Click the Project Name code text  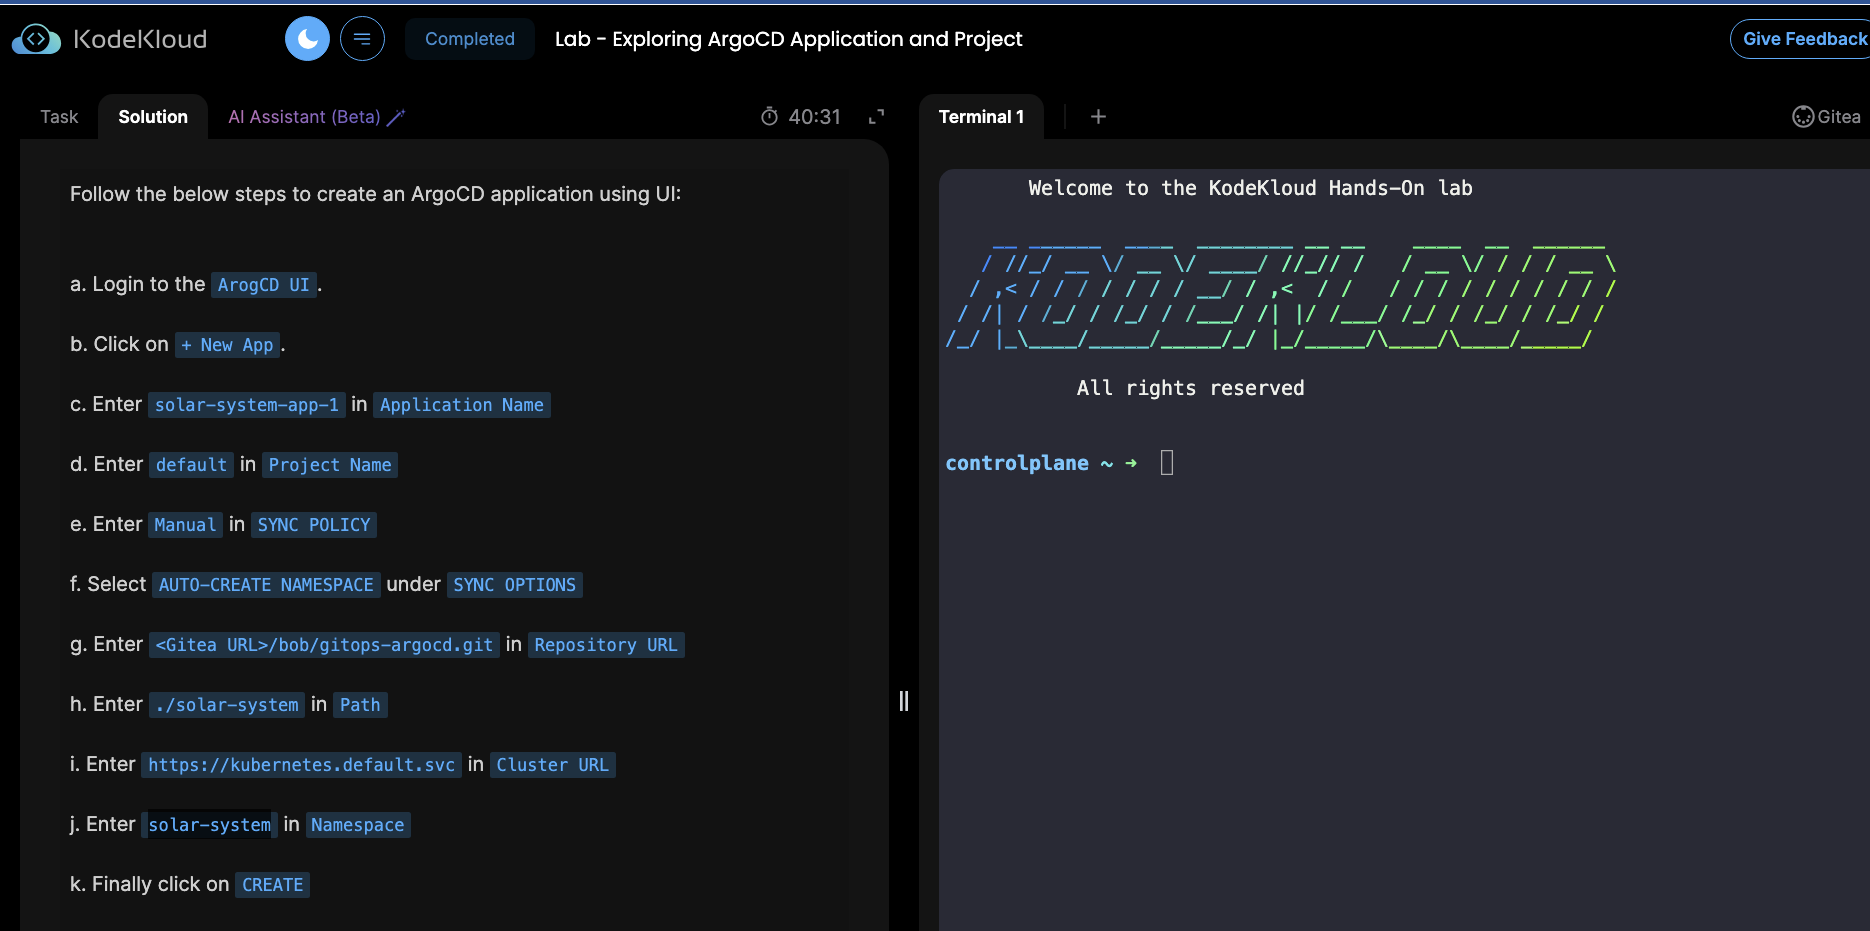[x=330, y=465]
